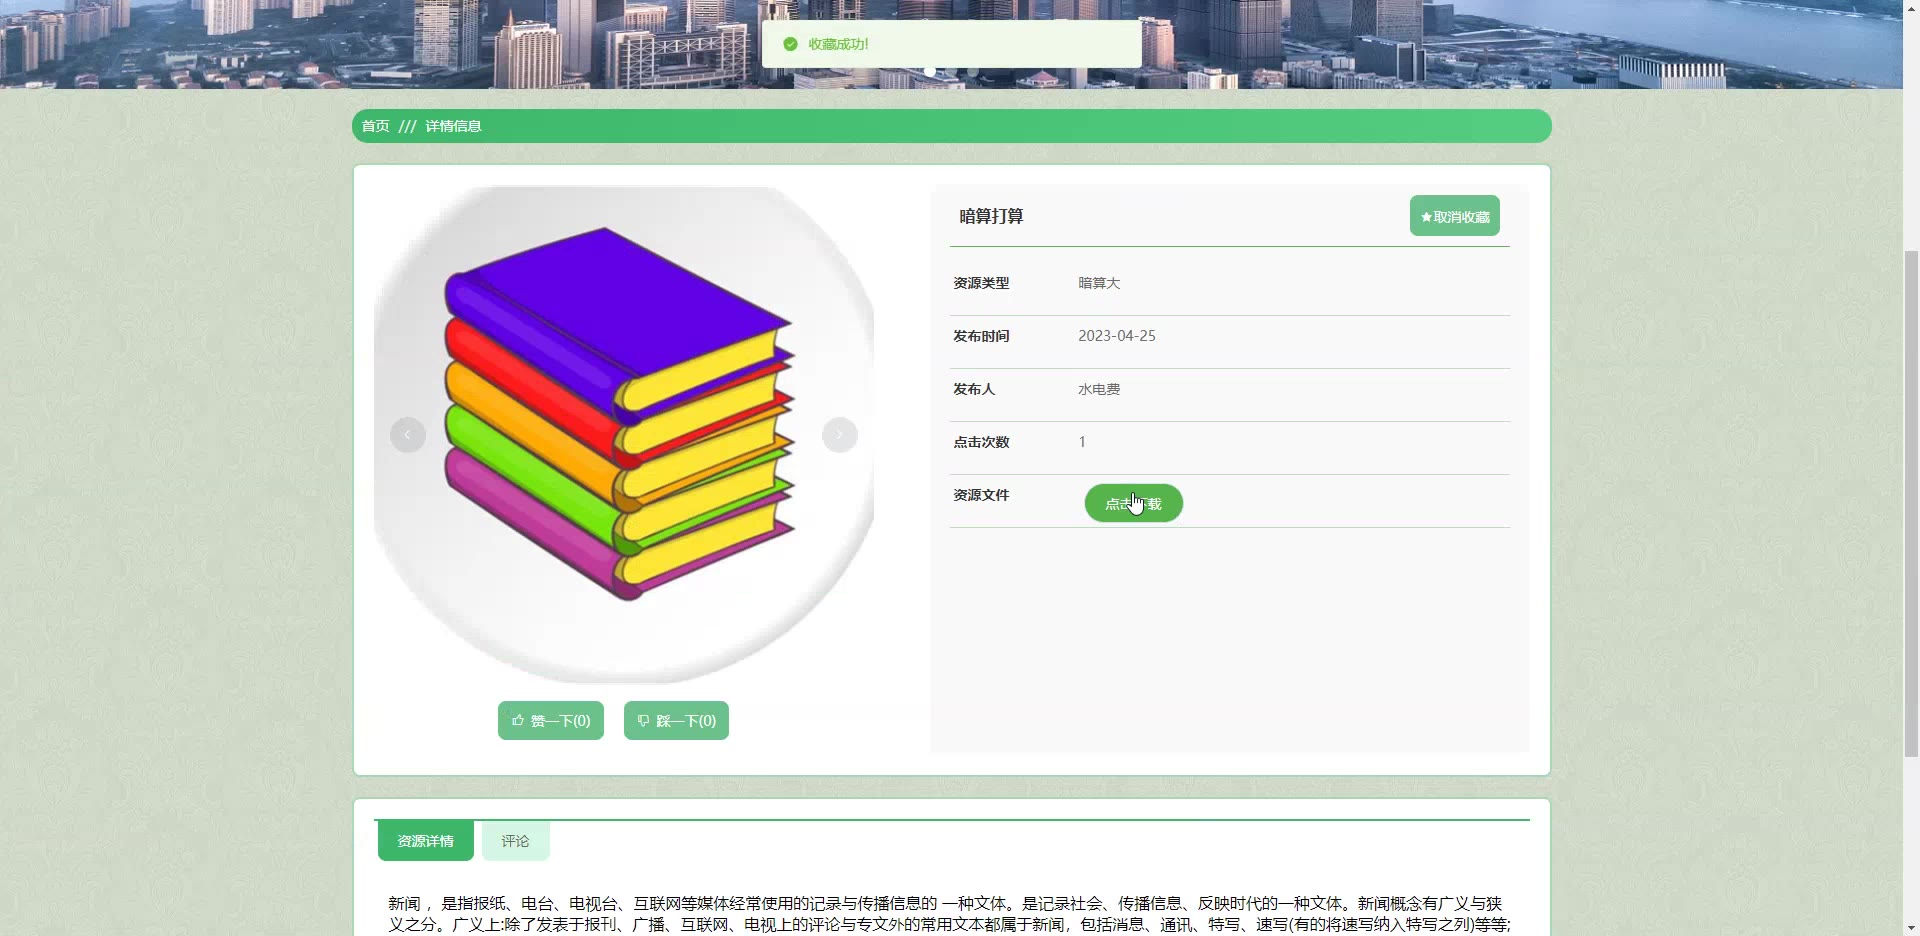
Task: Click the publish date 2023-04-25
Action: 1116,336
